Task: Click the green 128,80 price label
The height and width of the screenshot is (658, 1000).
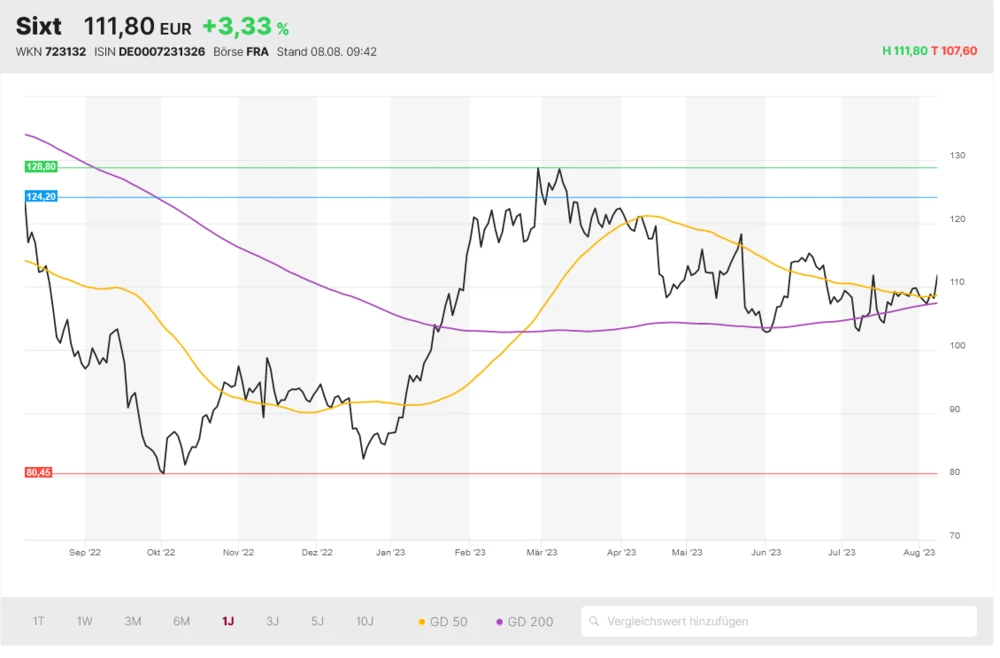Action: 41,167
